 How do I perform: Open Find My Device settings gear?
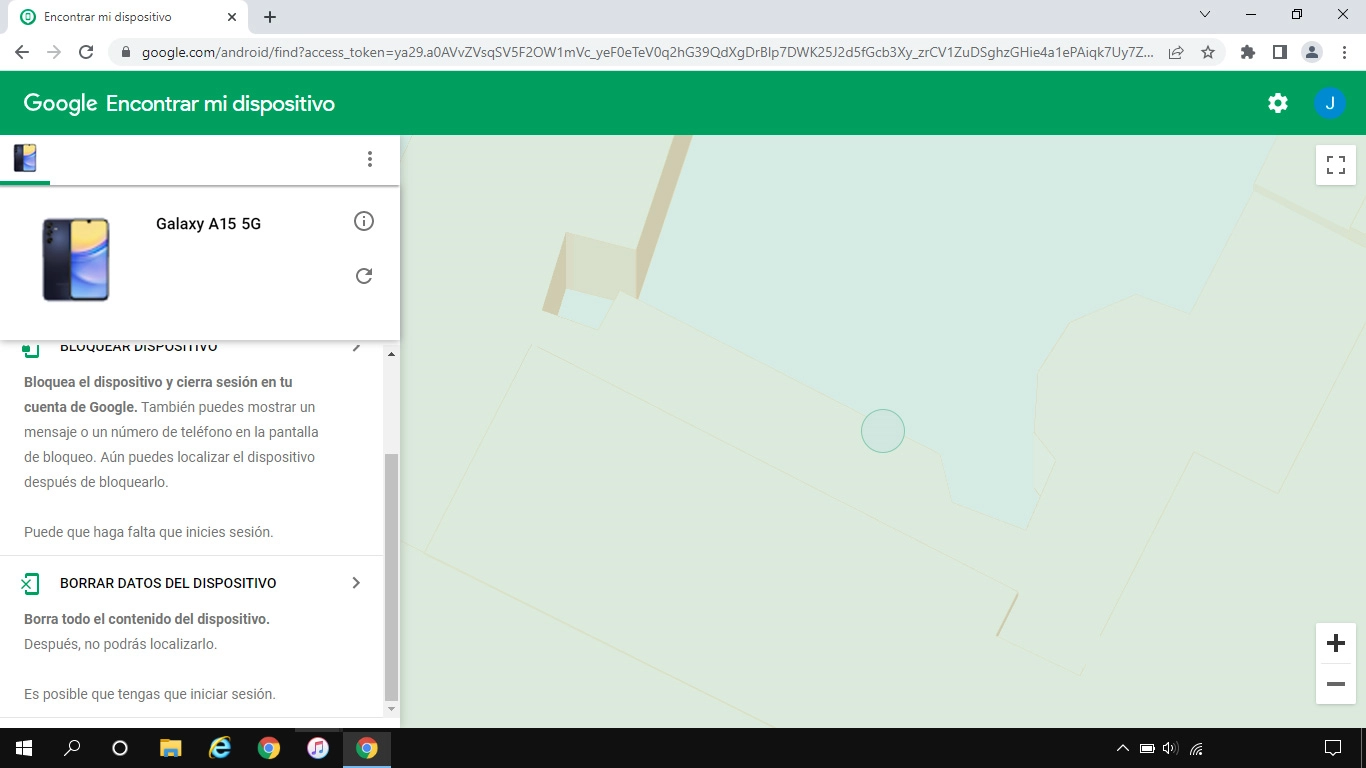click(1277, 102)
